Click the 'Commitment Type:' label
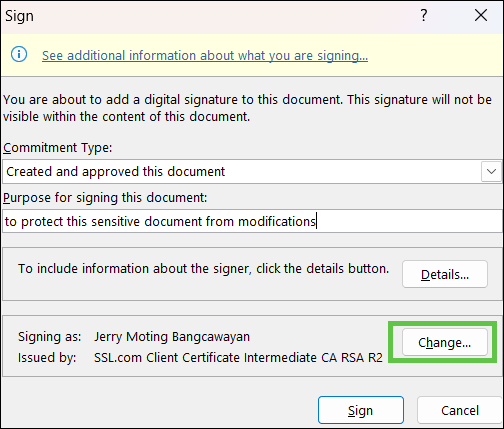This screenshot has width=504, height=429. coord(58,147)
